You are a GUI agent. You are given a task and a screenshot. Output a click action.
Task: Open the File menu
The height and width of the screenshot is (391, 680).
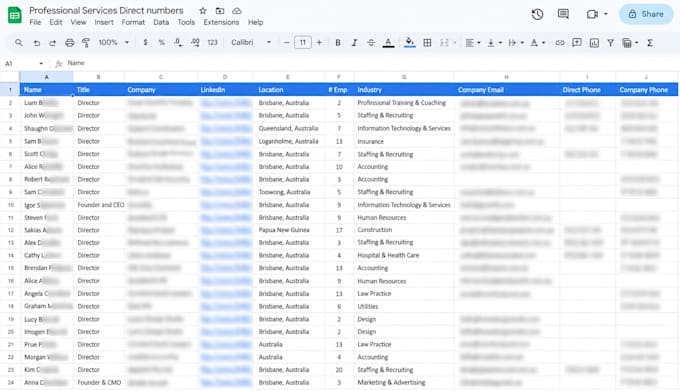tap(35, 22)
